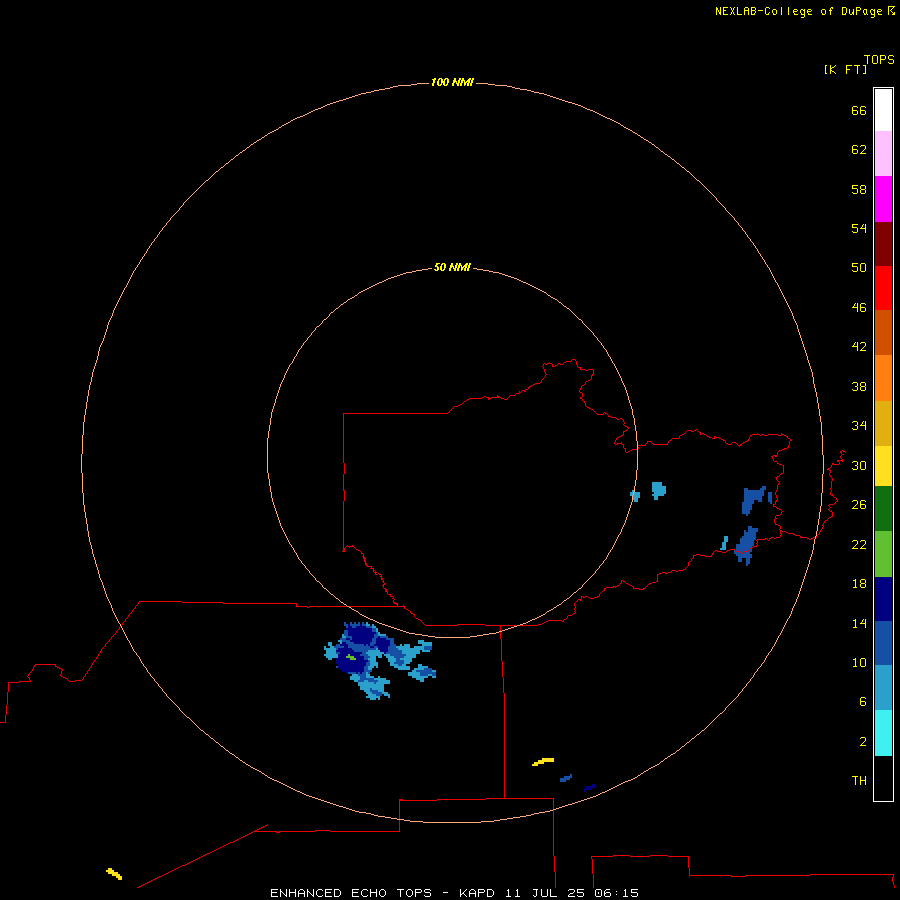Click the yellow swatch between 30 and 34

click(x=883, y=466)
